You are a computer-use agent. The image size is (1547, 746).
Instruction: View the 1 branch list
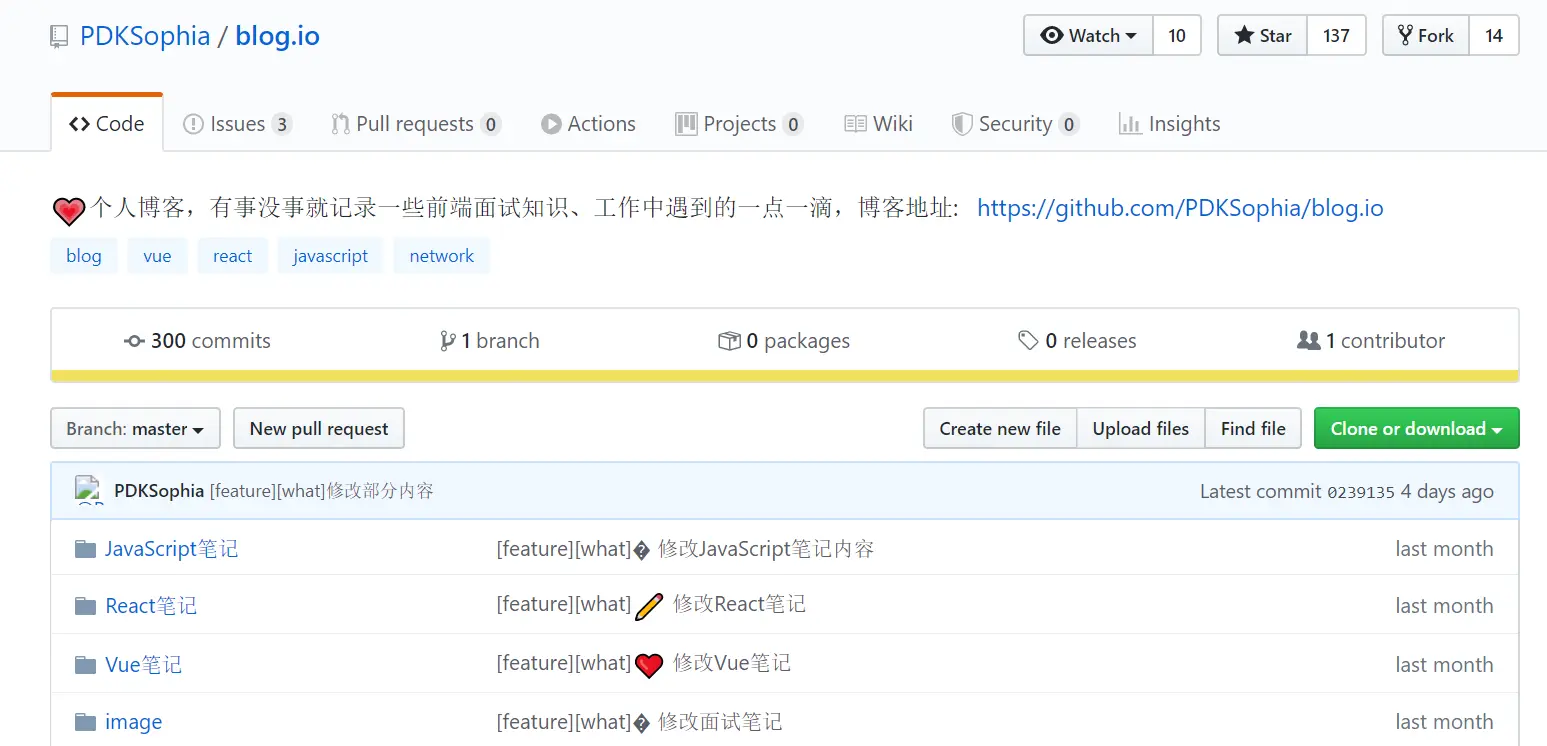point(489,341)
